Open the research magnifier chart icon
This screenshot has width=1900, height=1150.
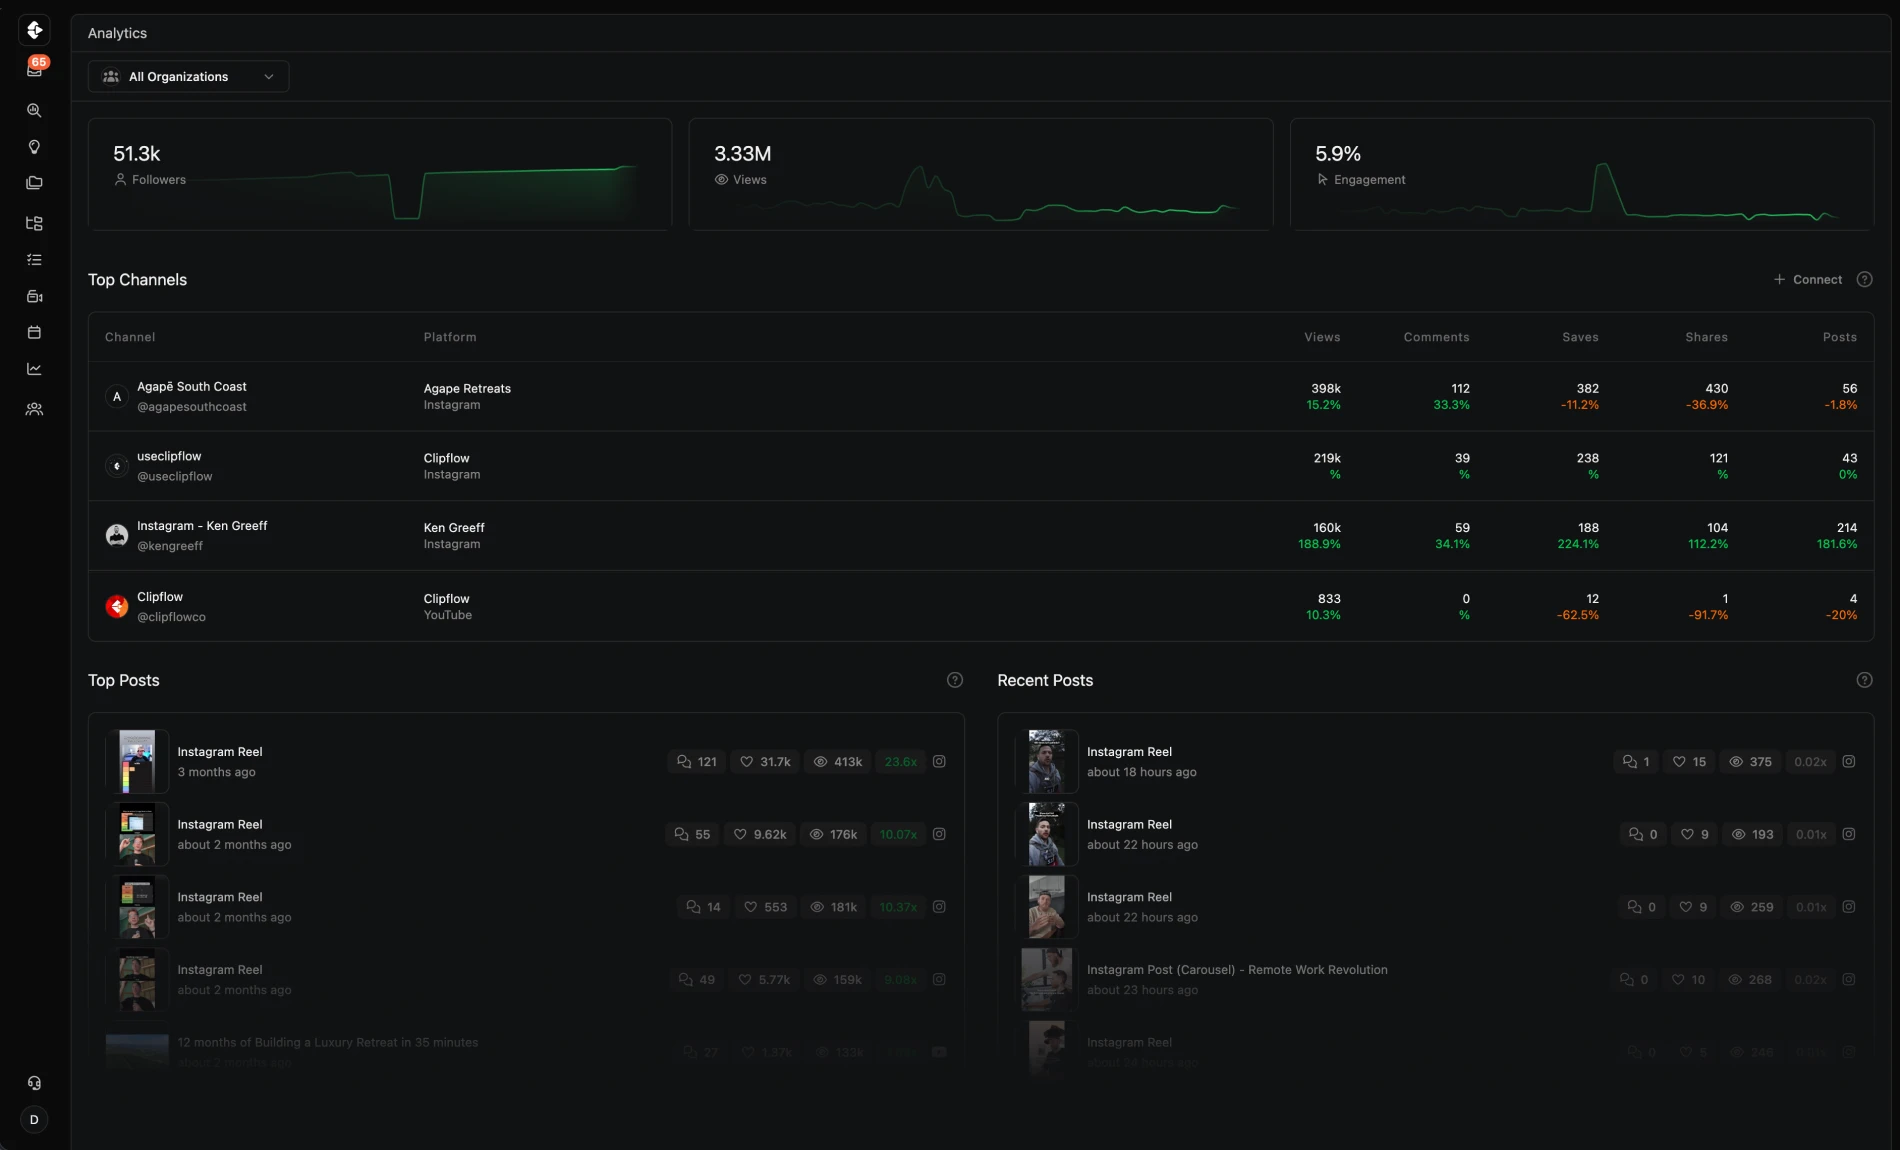34,110
